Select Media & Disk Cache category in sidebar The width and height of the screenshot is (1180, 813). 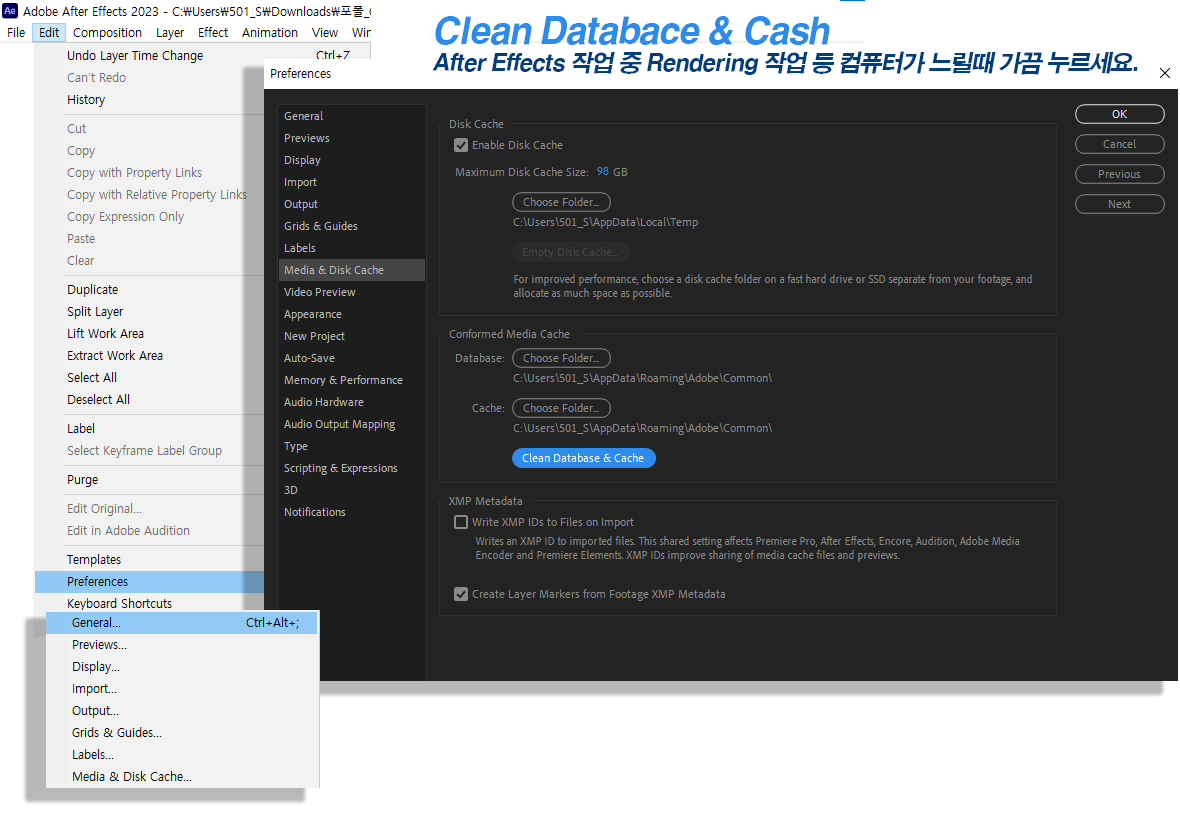(x=351, y=270)
